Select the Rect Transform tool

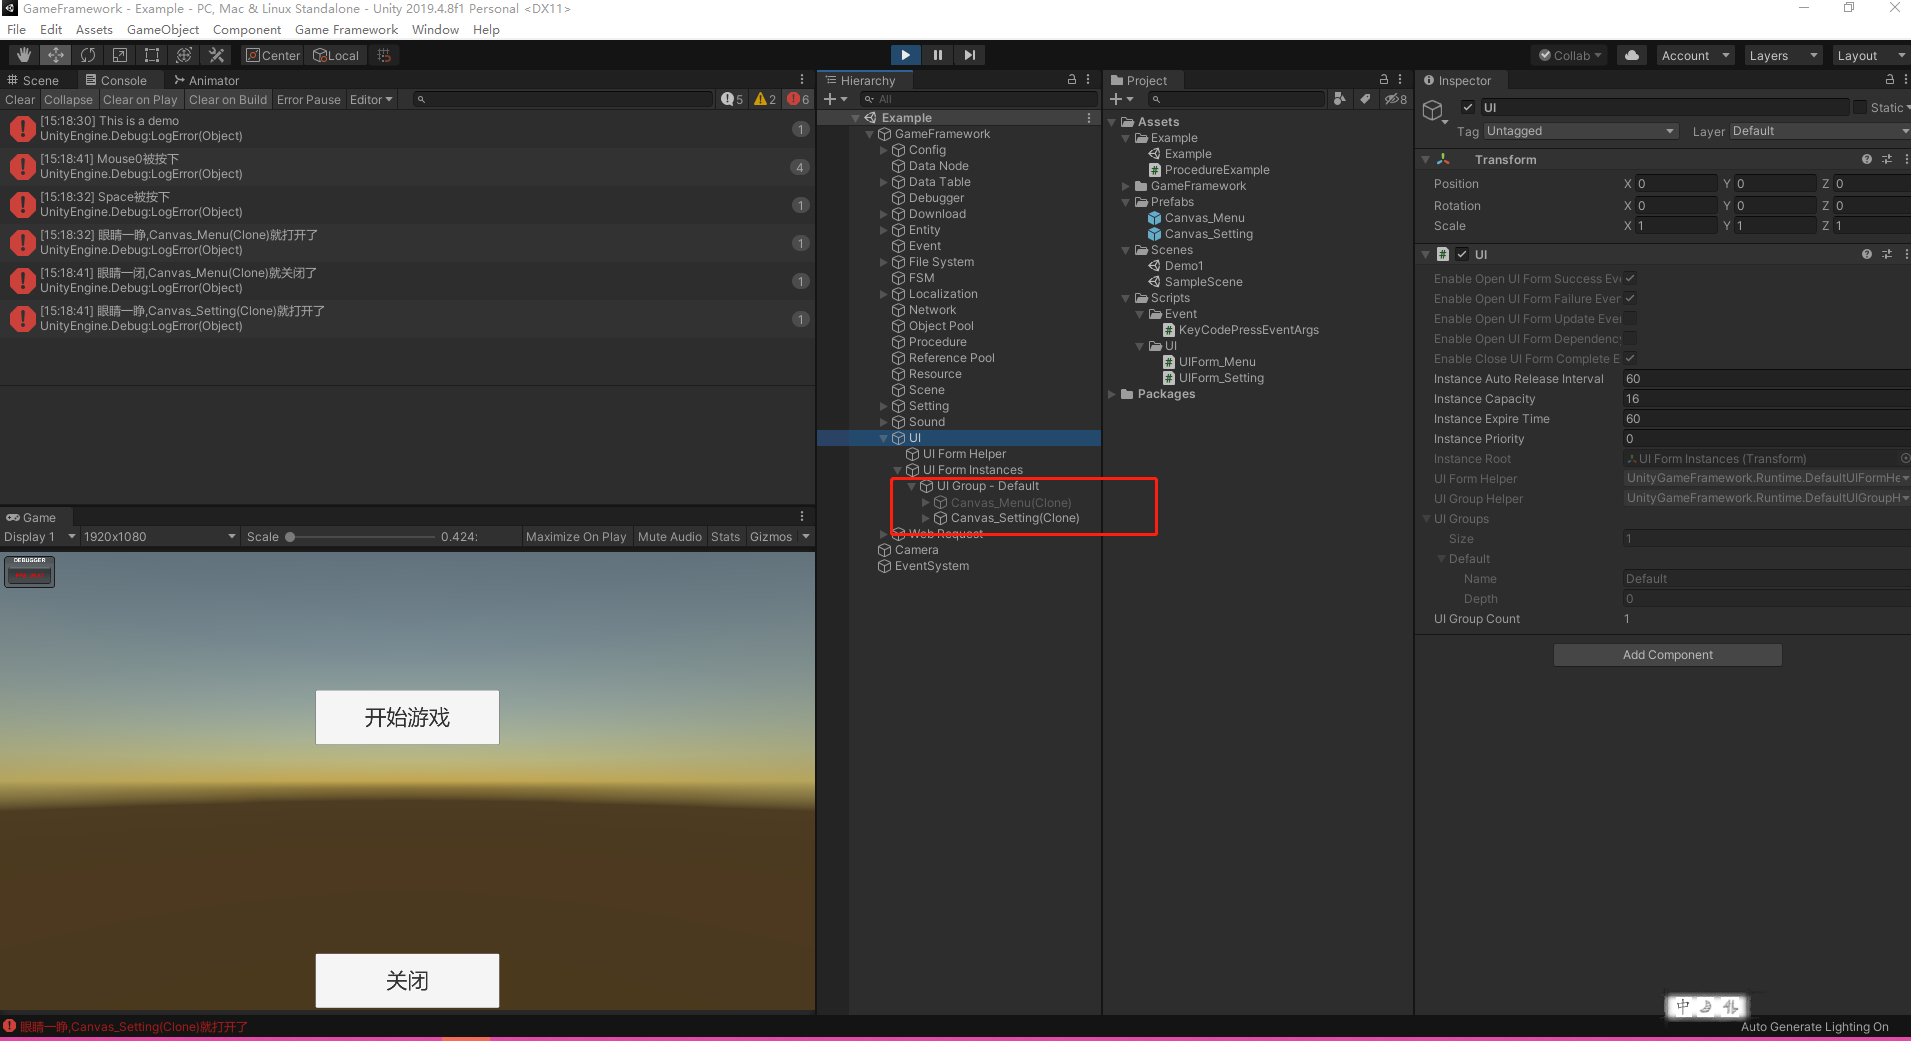152,55
